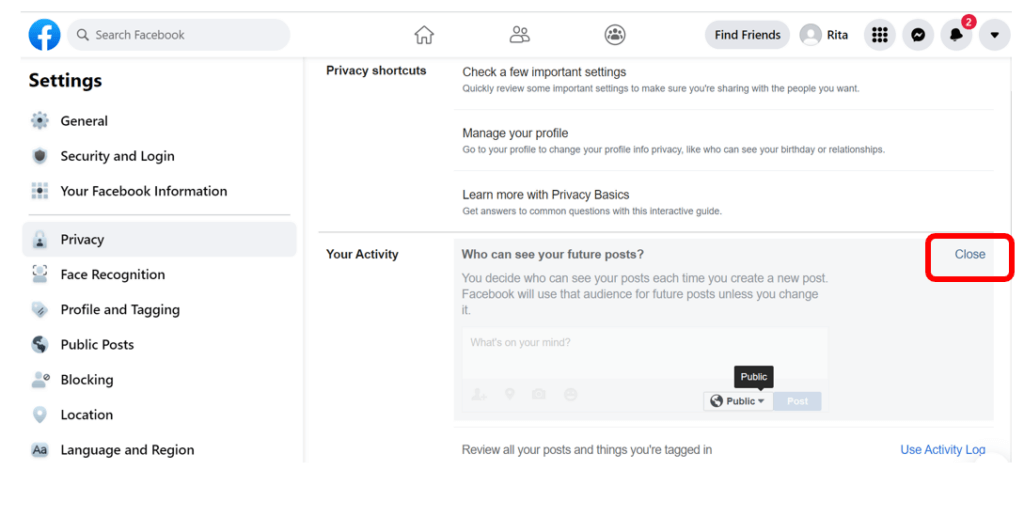Click the search magnifier icon
1024x532 pixels.
pyautogui.click(x=82, y=35)
